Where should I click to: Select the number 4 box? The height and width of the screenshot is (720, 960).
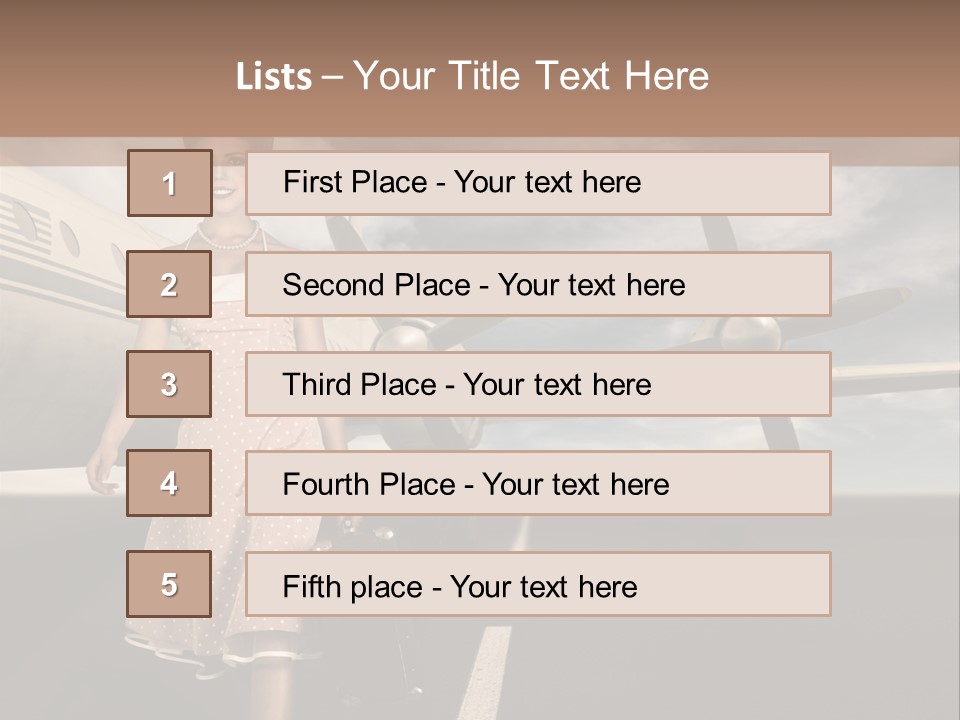(169, 484)
